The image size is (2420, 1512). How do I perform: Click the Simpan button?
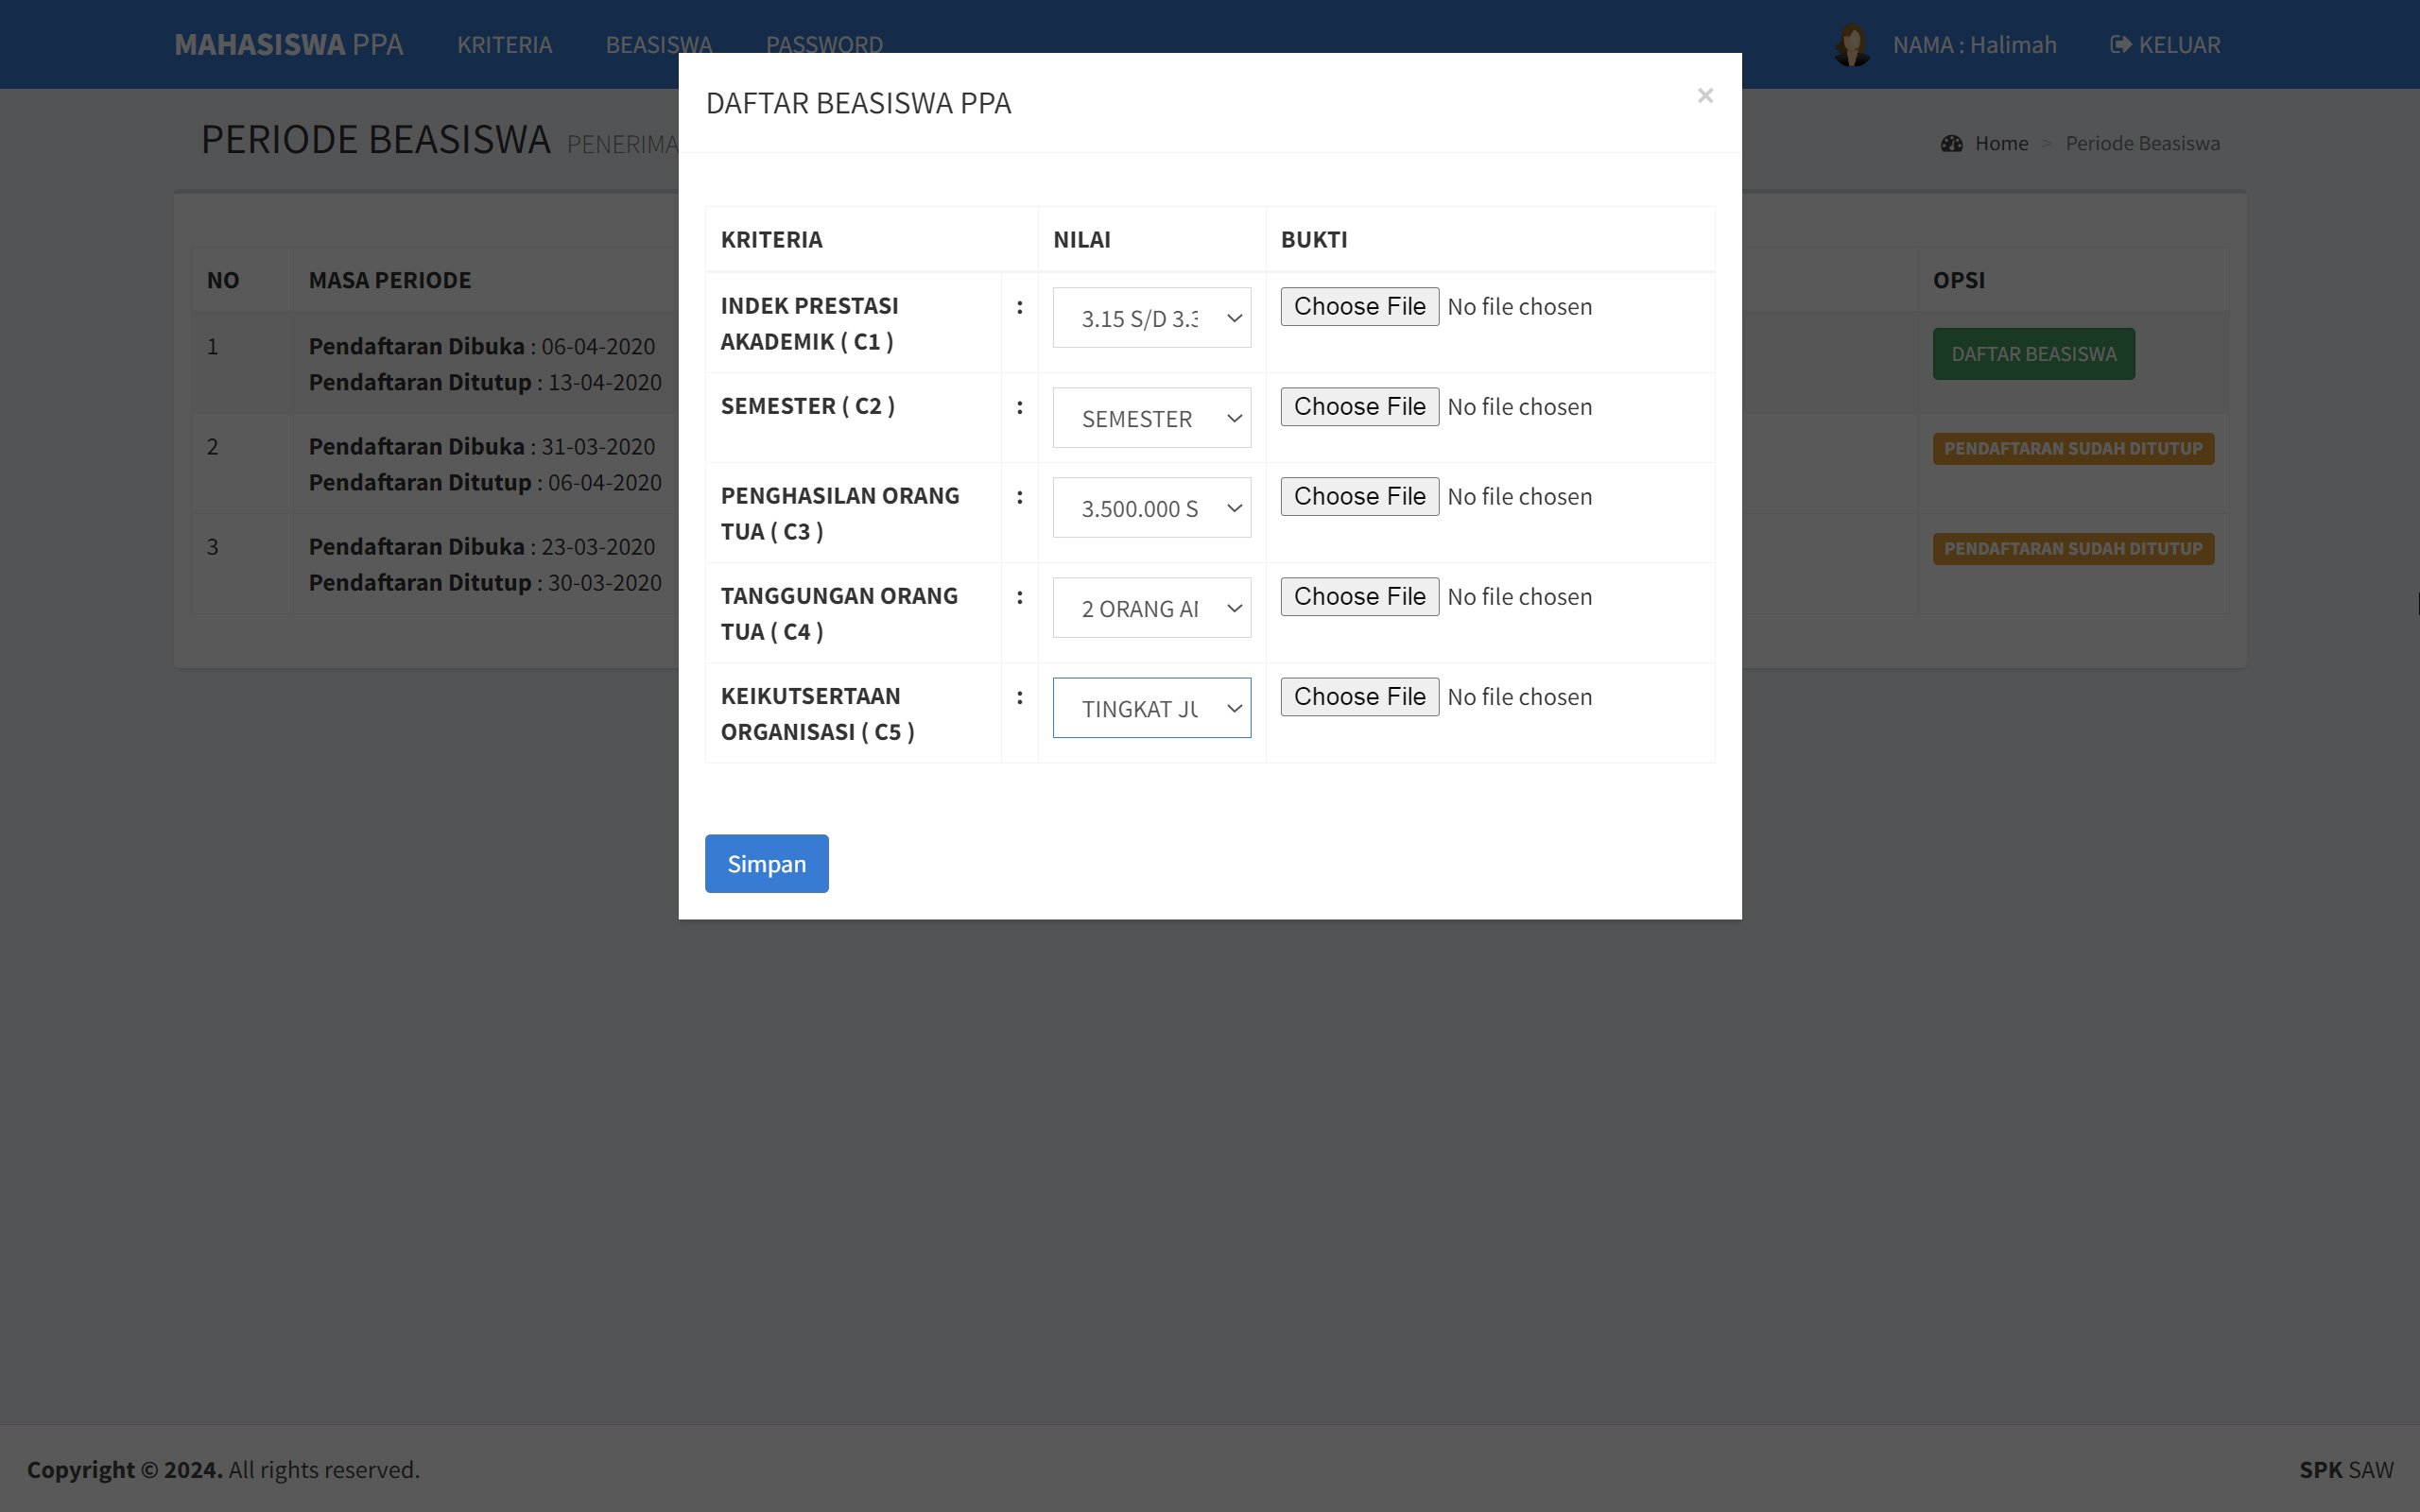[766, 862]
